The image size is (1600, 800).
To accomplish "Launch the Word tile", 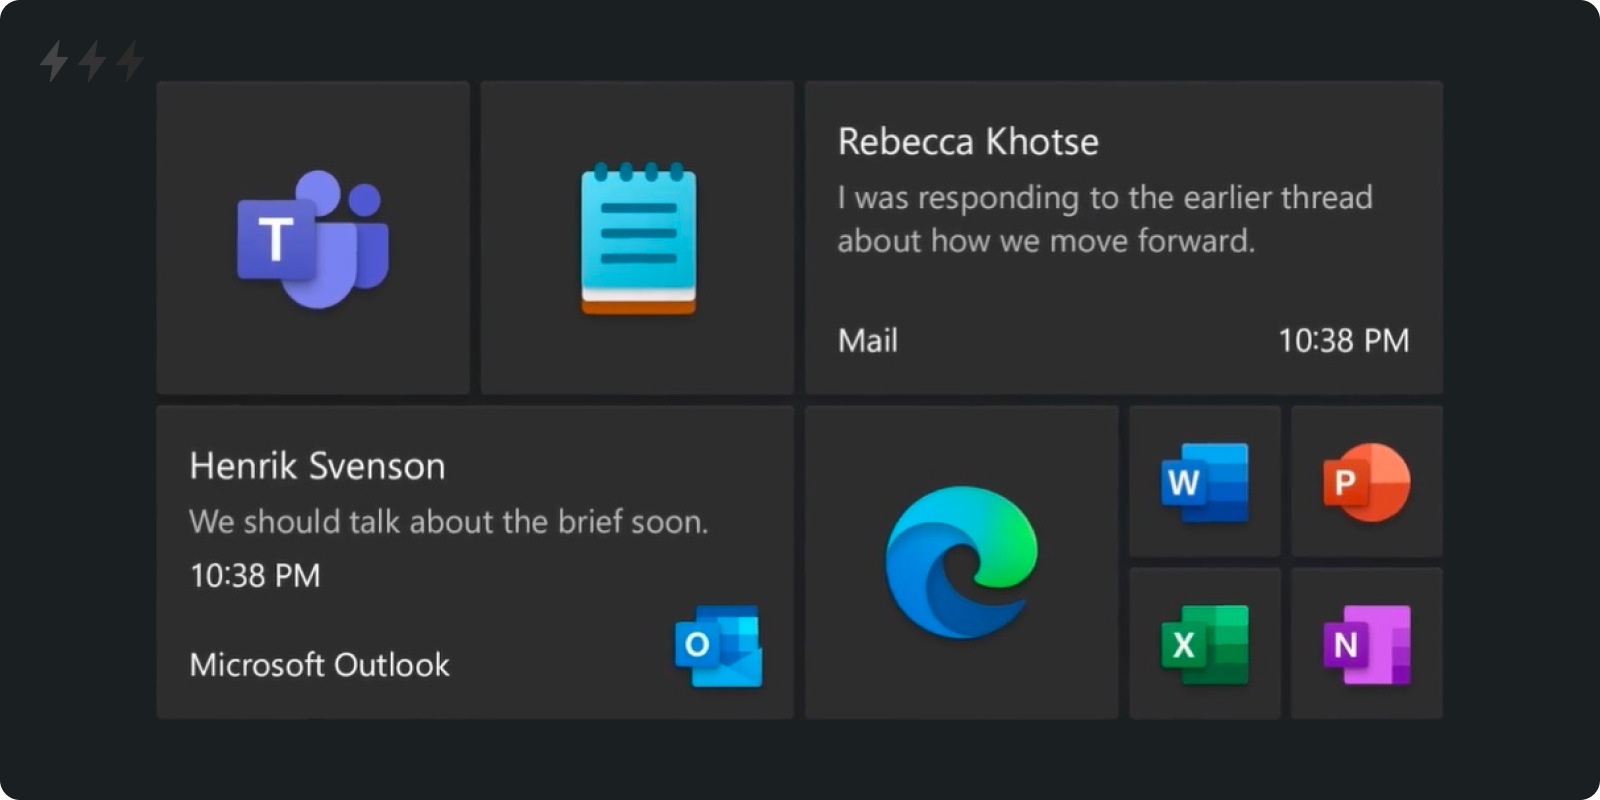I will [x=1205, y=481].
